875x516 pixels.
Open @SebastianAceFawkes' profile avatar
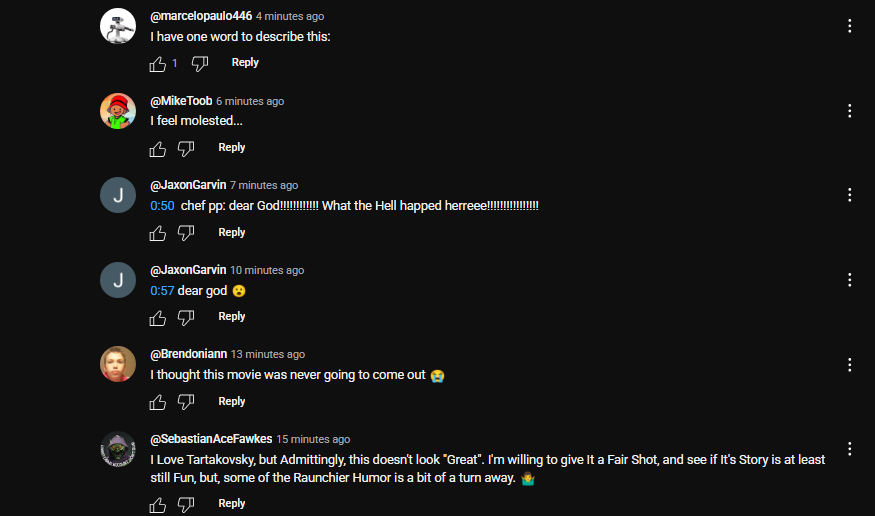(x=118, y=449)
